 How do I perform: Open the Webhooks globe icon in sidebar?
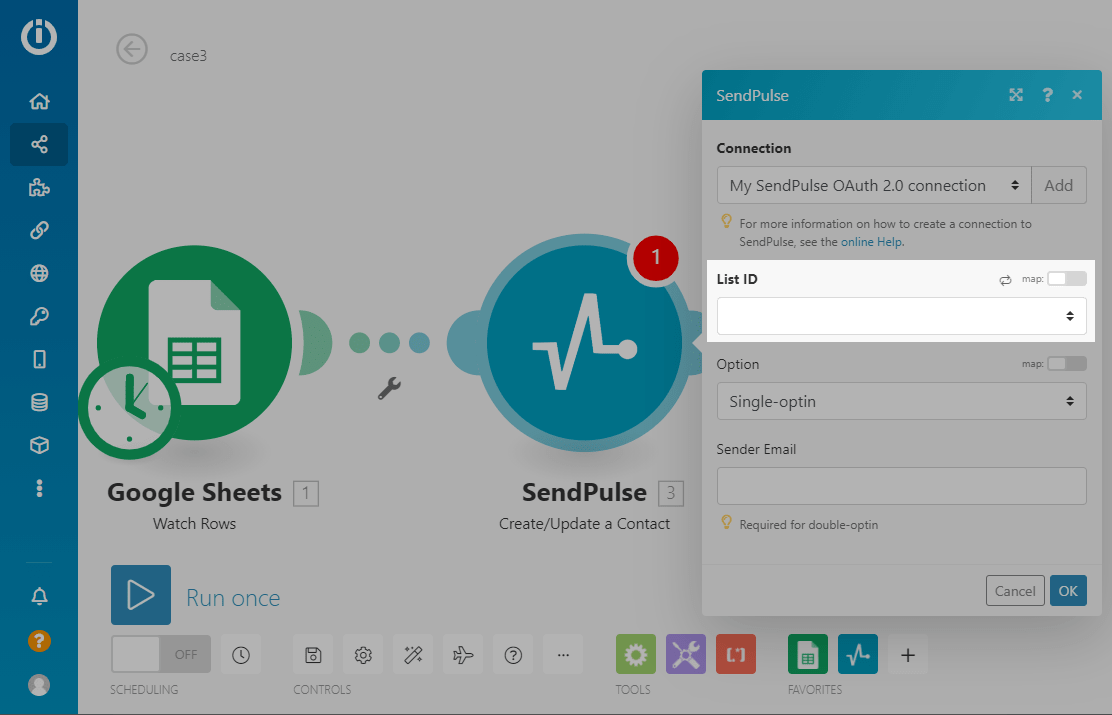point(39,274)
